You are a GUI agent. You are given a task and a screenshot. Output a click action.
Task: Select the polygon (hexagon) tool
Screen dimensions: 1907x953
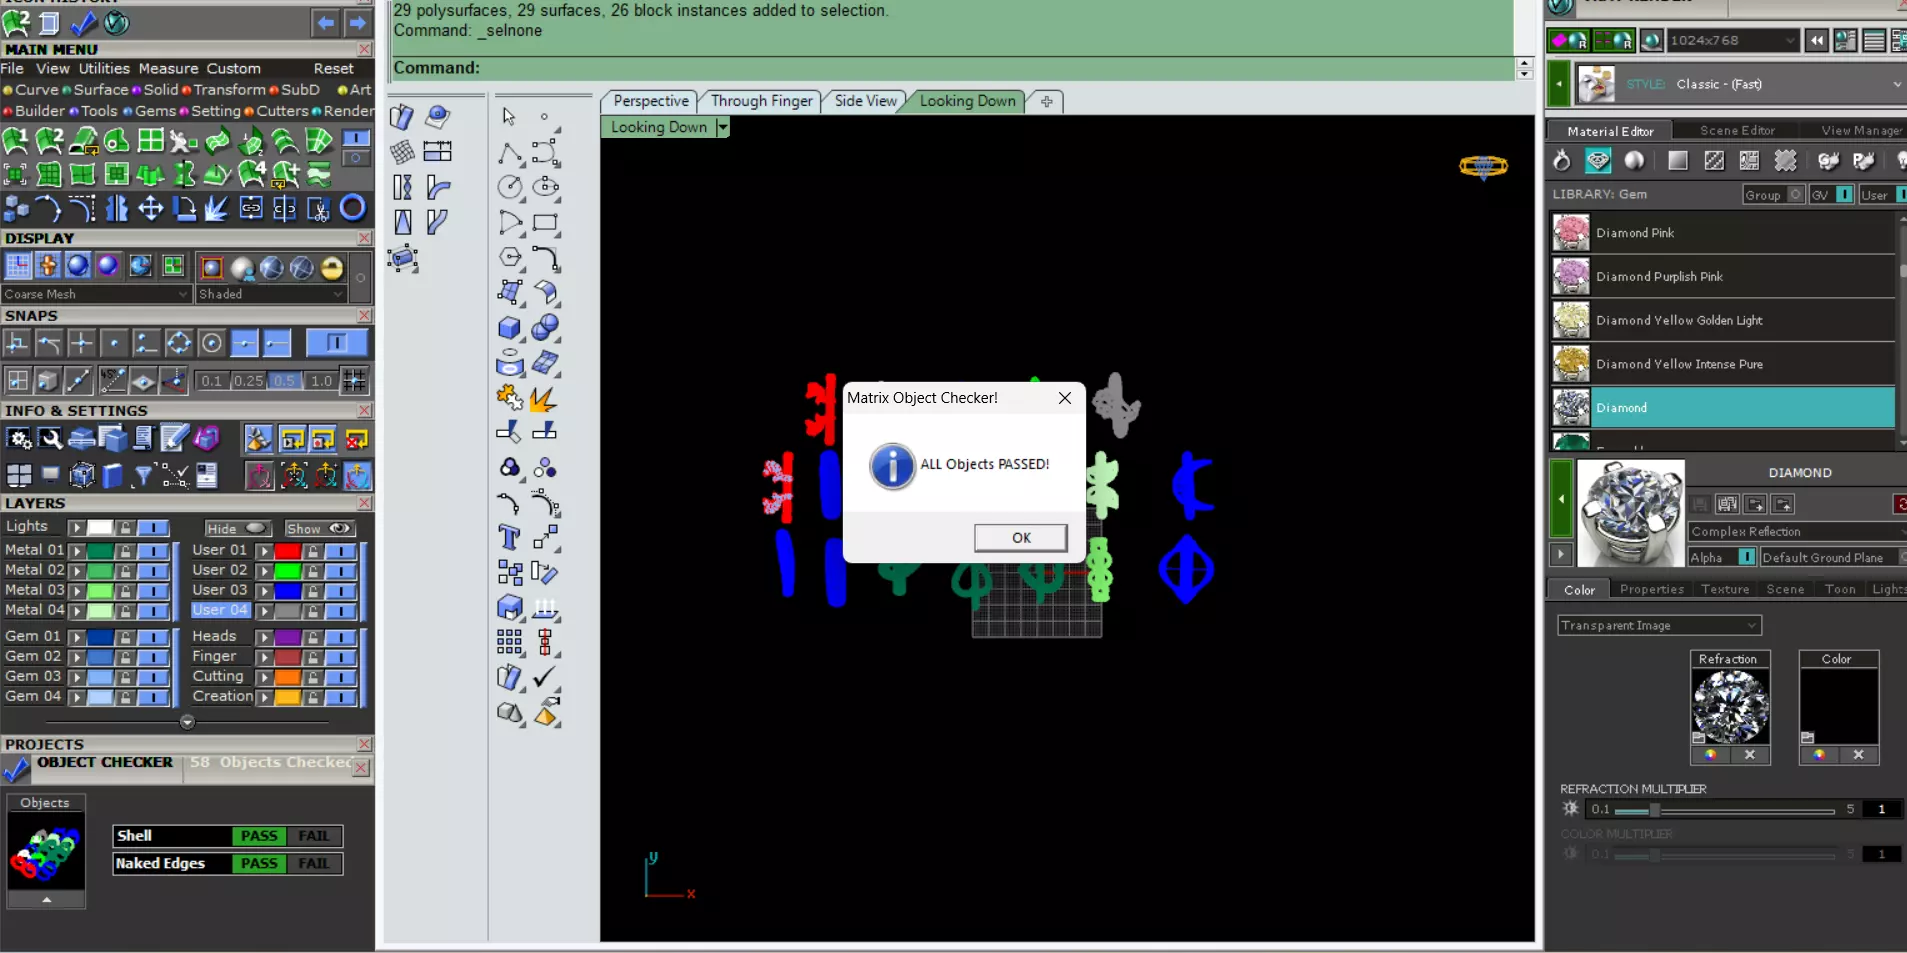510,257
